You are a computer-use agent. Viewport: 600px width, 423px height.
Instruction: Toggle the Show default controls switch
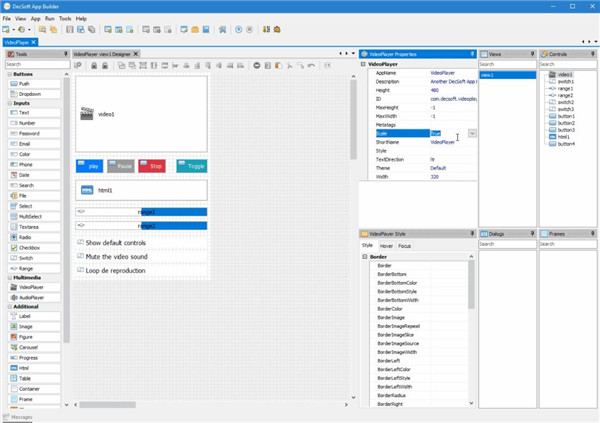[80, 243]
